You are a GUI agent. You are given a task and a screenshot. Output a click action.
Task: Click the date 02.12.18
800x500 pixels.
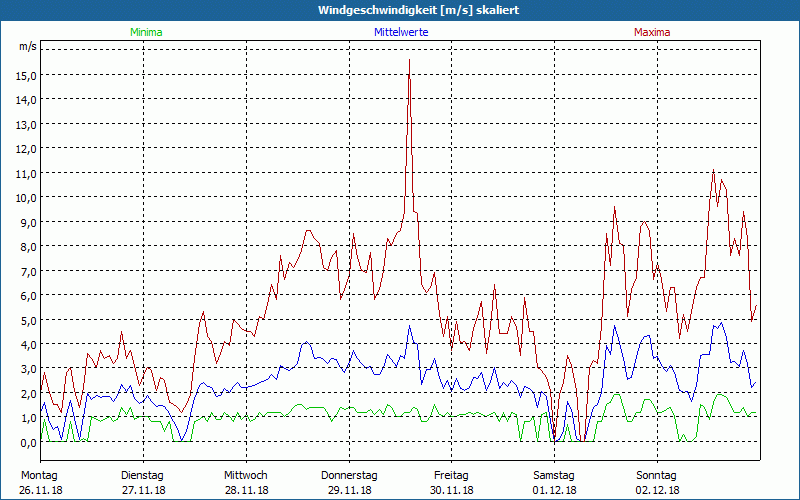click(x=658, y=490)
